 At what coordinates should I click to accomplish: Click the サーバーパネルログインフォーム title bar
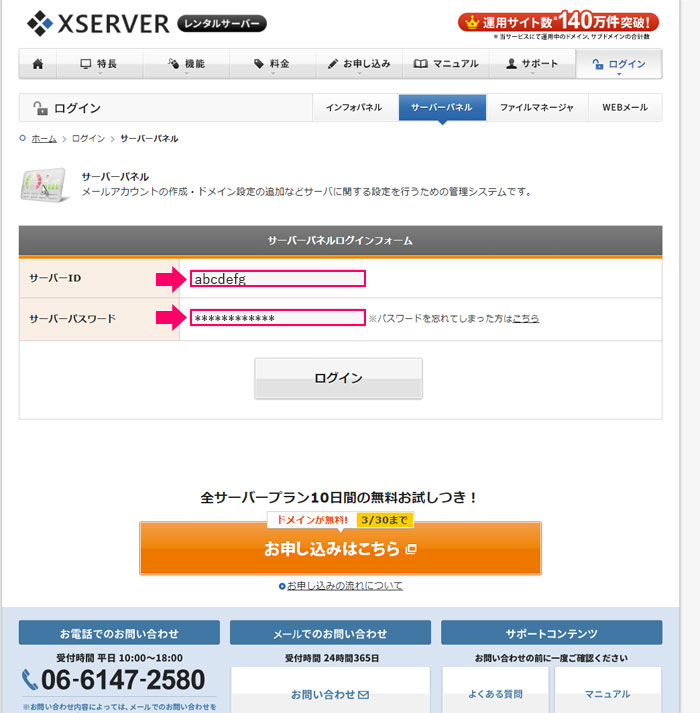click(340, 241)
